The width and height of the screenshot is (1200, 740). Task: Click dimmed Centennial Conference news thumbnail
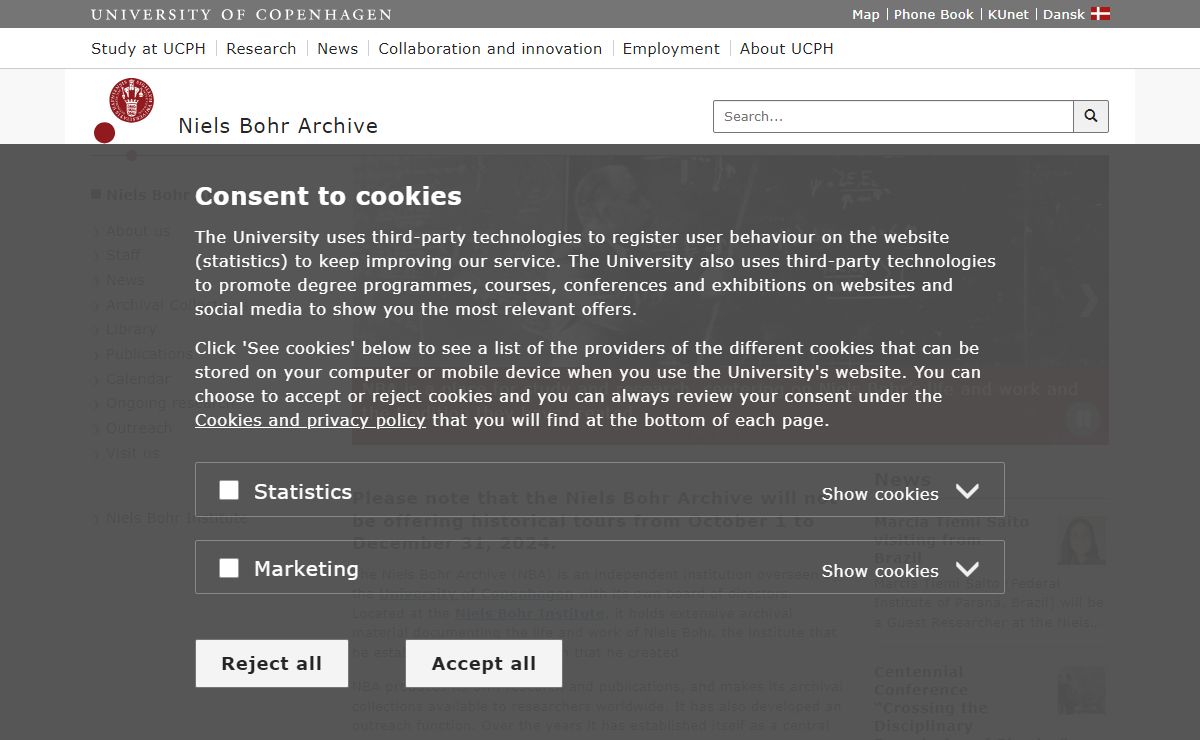(x=1082, y=691)
